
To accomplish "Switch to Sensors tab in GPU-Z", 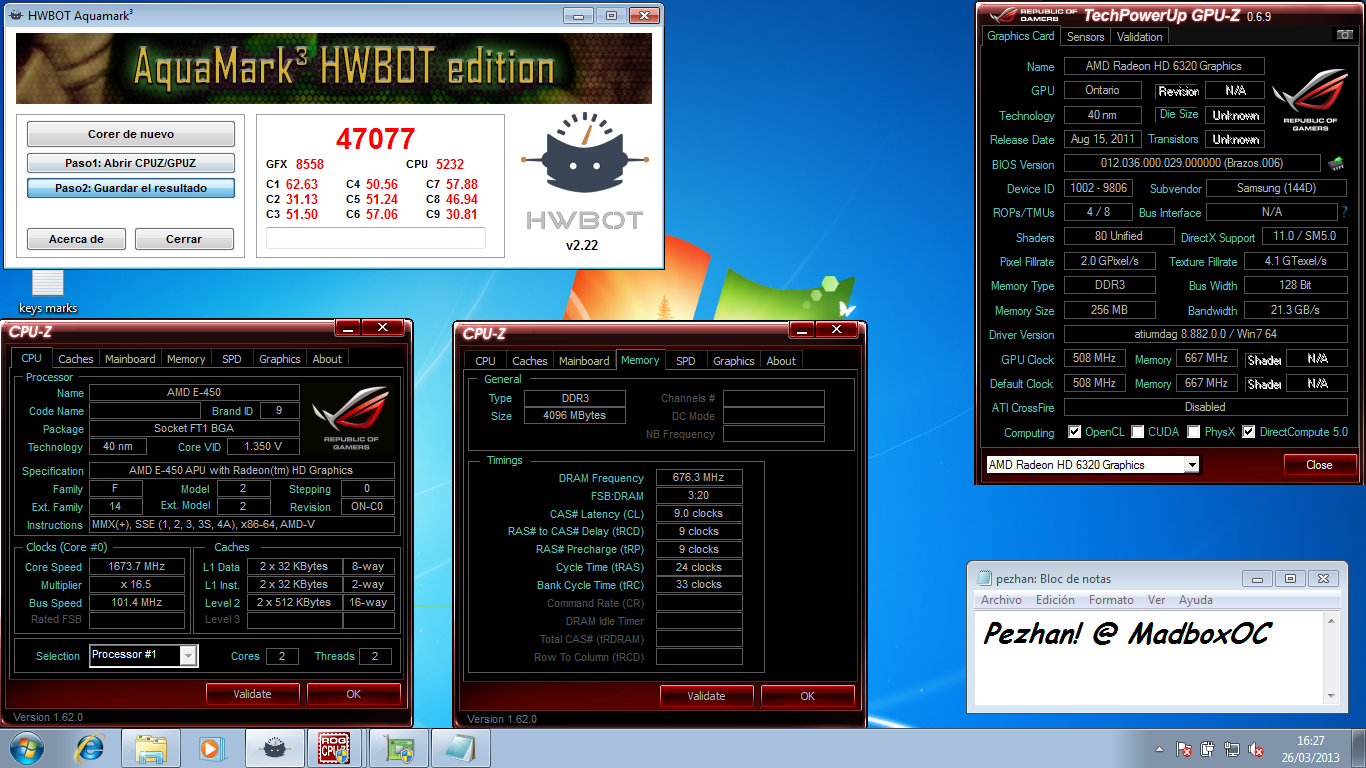I will pyautogui.click(x=1085, y=36).
